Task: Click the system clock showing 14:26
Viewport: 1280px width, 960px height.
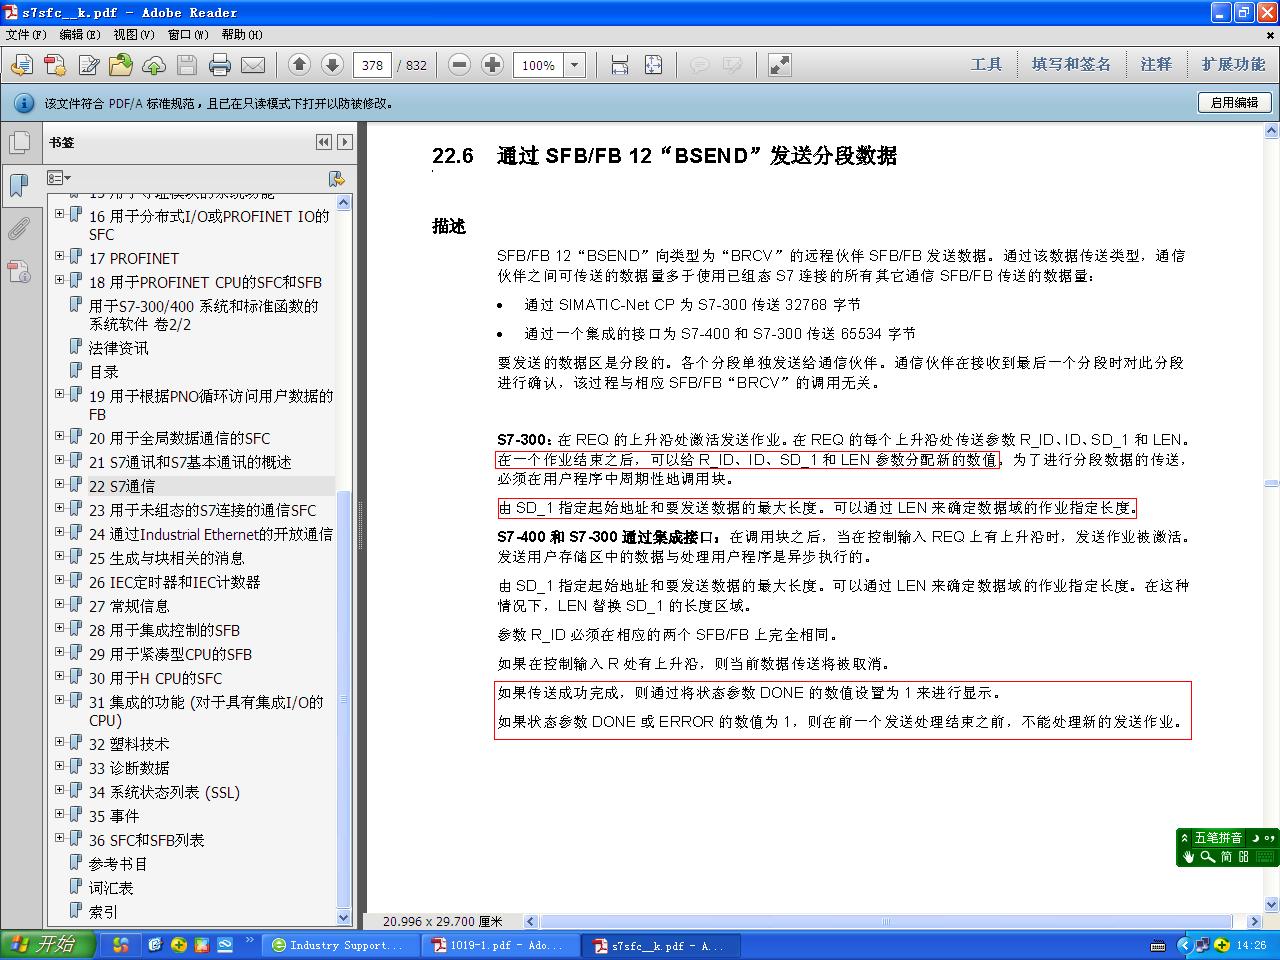Action: [1251, 945]
